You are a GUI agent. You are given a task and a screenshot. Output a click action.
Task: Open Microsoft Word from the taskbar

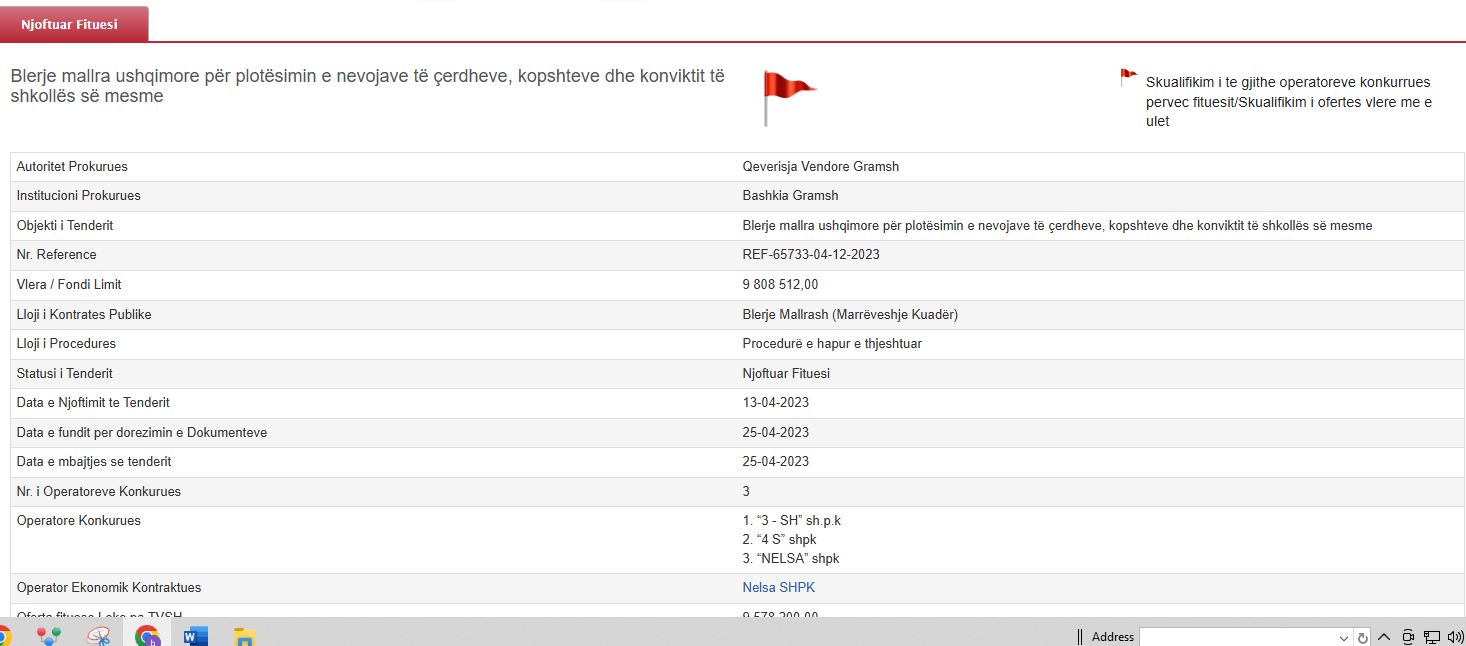click(x=196, y=636)
